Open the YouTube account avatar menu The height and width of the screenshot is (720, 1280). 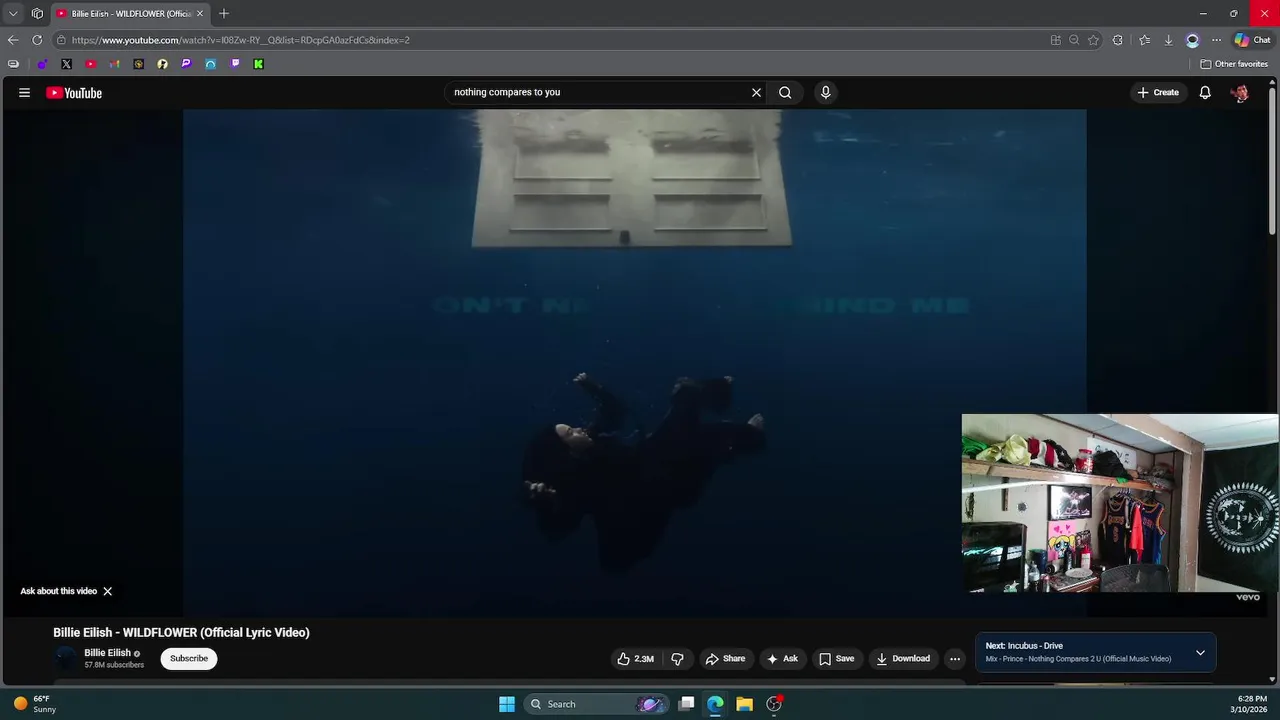point(1240,93)
